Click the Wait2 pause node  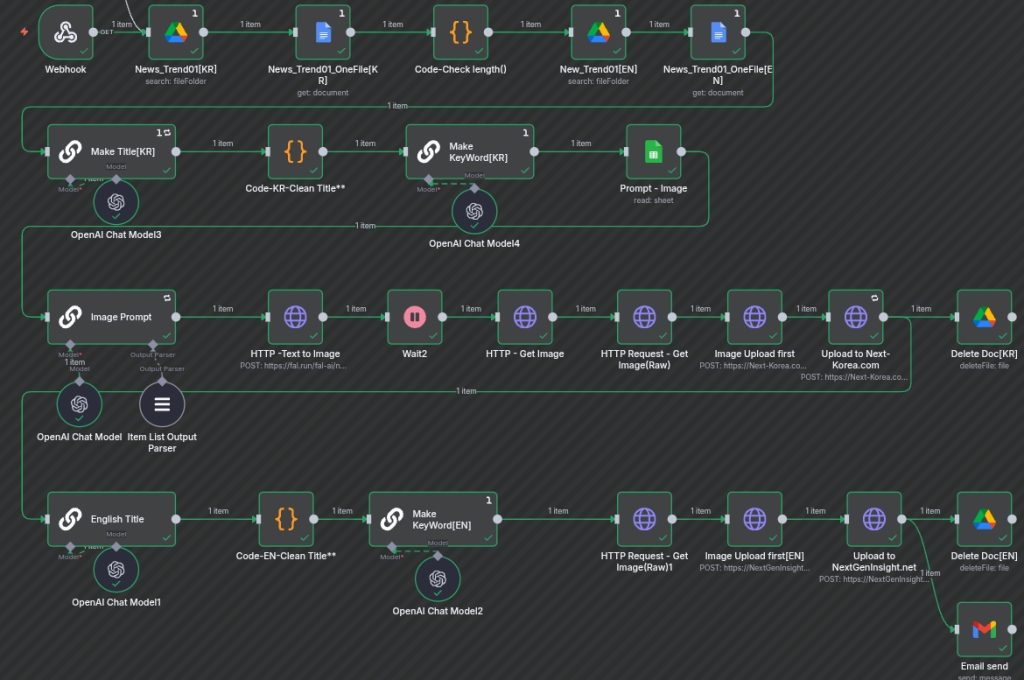click(414, 317)
